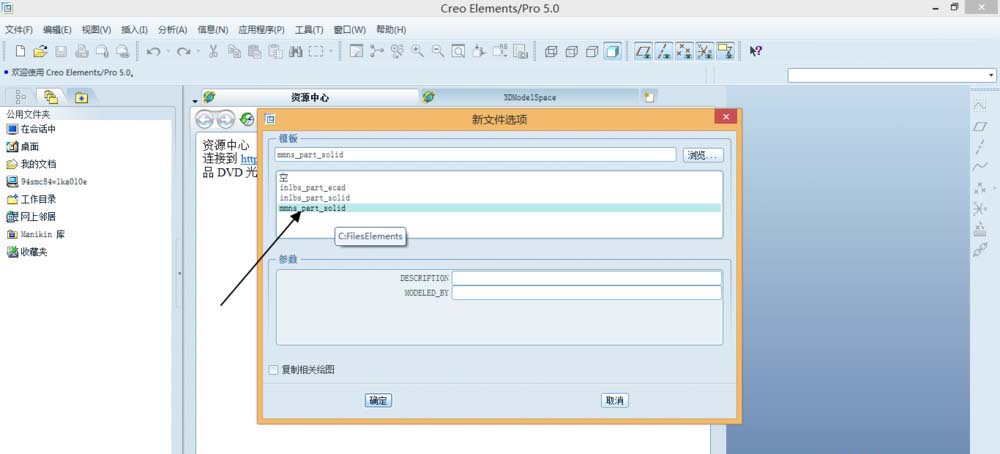This screenshot has width=1000, height=454.
Task: Toggle datum points display
Action: coord(684,52)
